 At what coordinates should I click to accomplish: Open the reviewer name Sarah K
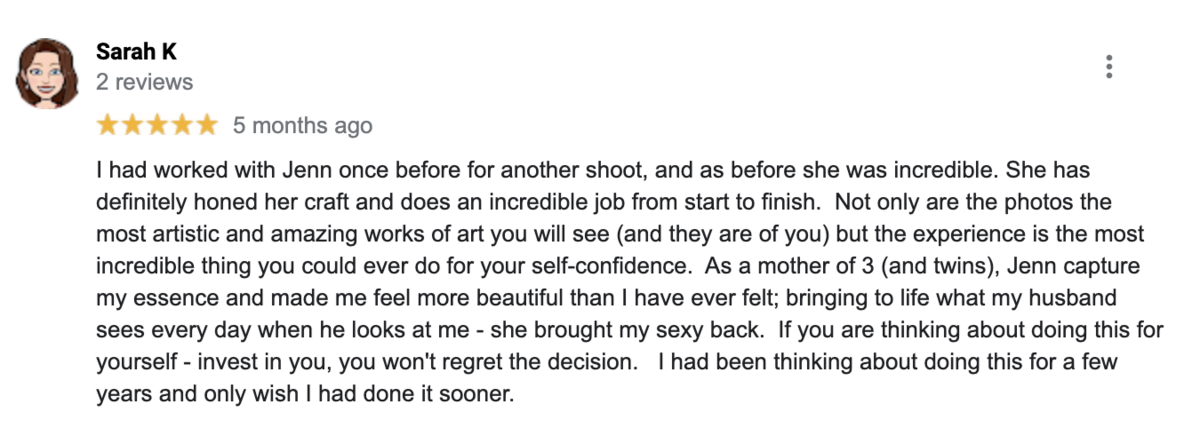[136, 52]
